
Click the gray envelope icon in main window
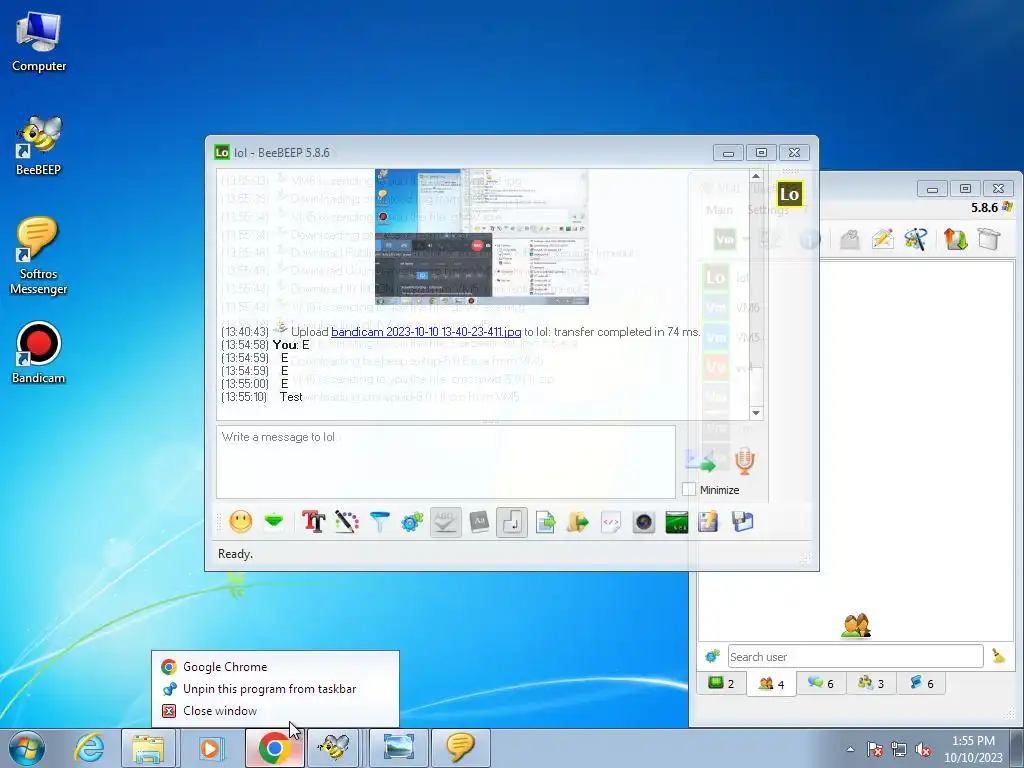click(849, 240)
